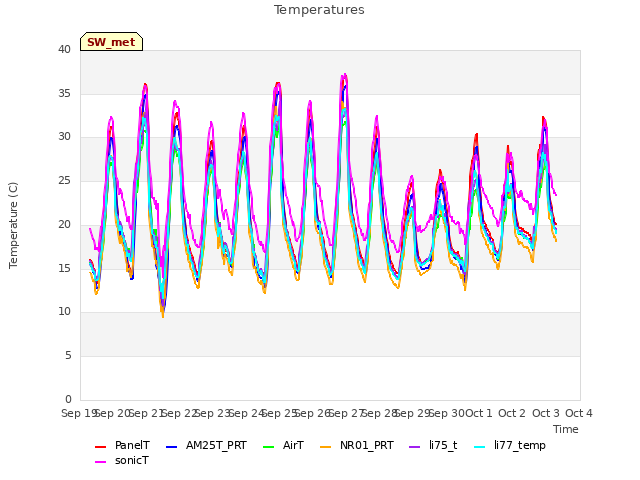Toggle li77_temp series in legend

pyautogui.click(x=510, y=445)
